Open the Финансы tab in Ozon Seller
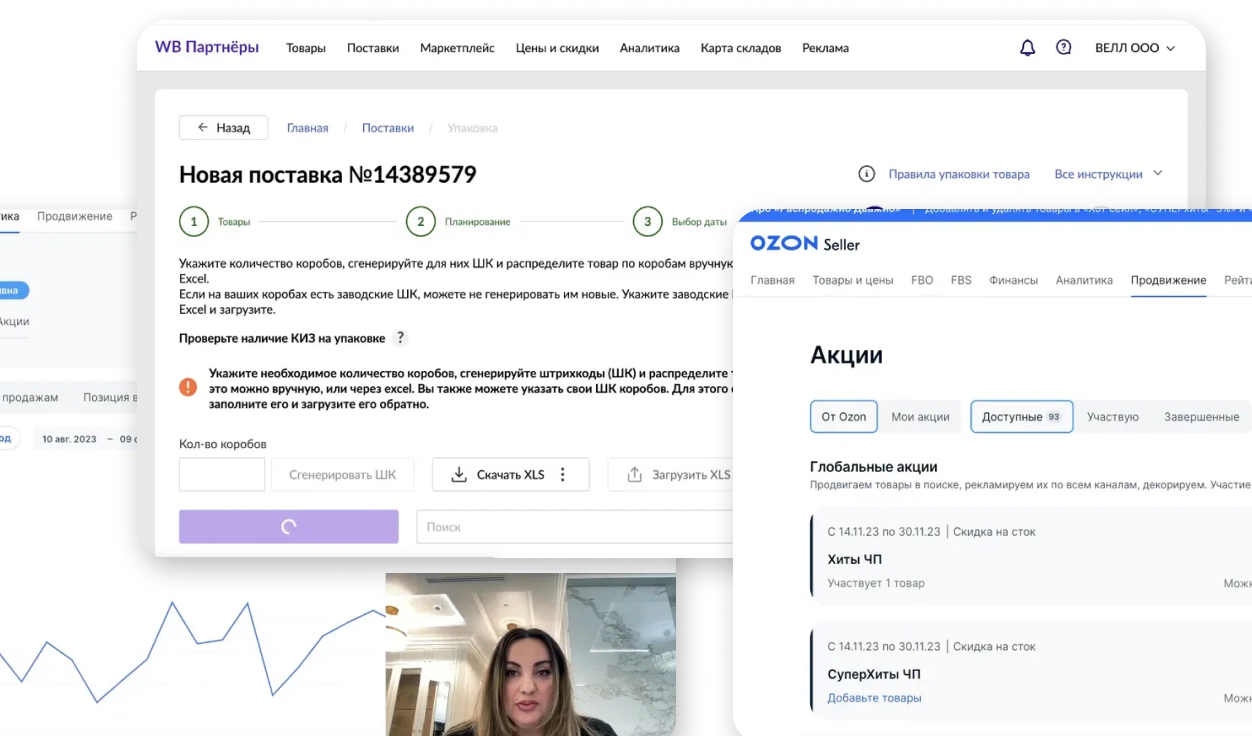The height and width of the screenshot is (736, 1252). click(x=1014, y=280)
